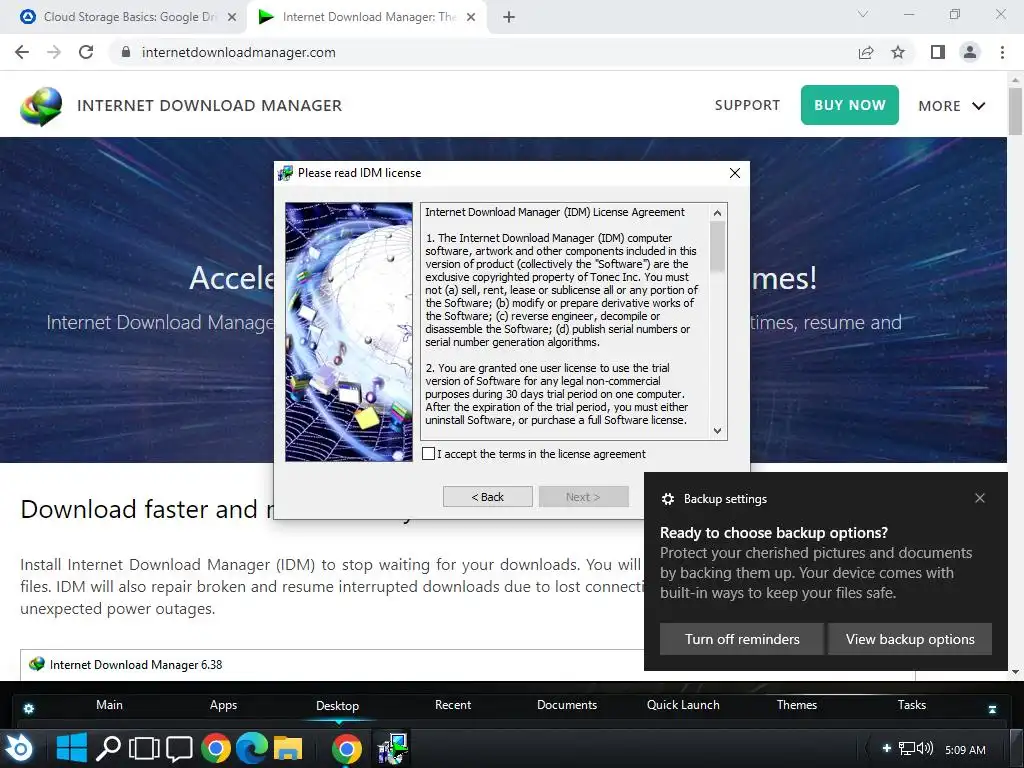Open the Tasks dock tab
This screenshot has width=1024, height=768.
coord(912,705)
